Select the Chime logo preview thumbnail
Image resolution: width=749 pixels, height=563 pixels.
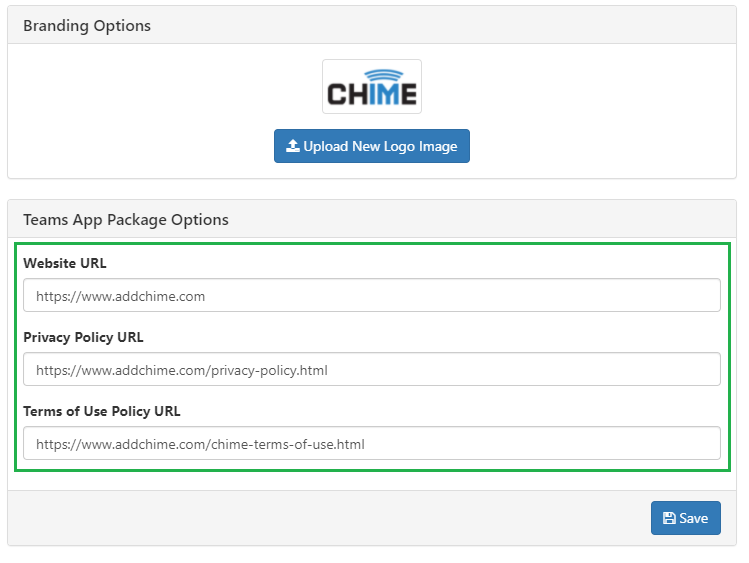372,86
